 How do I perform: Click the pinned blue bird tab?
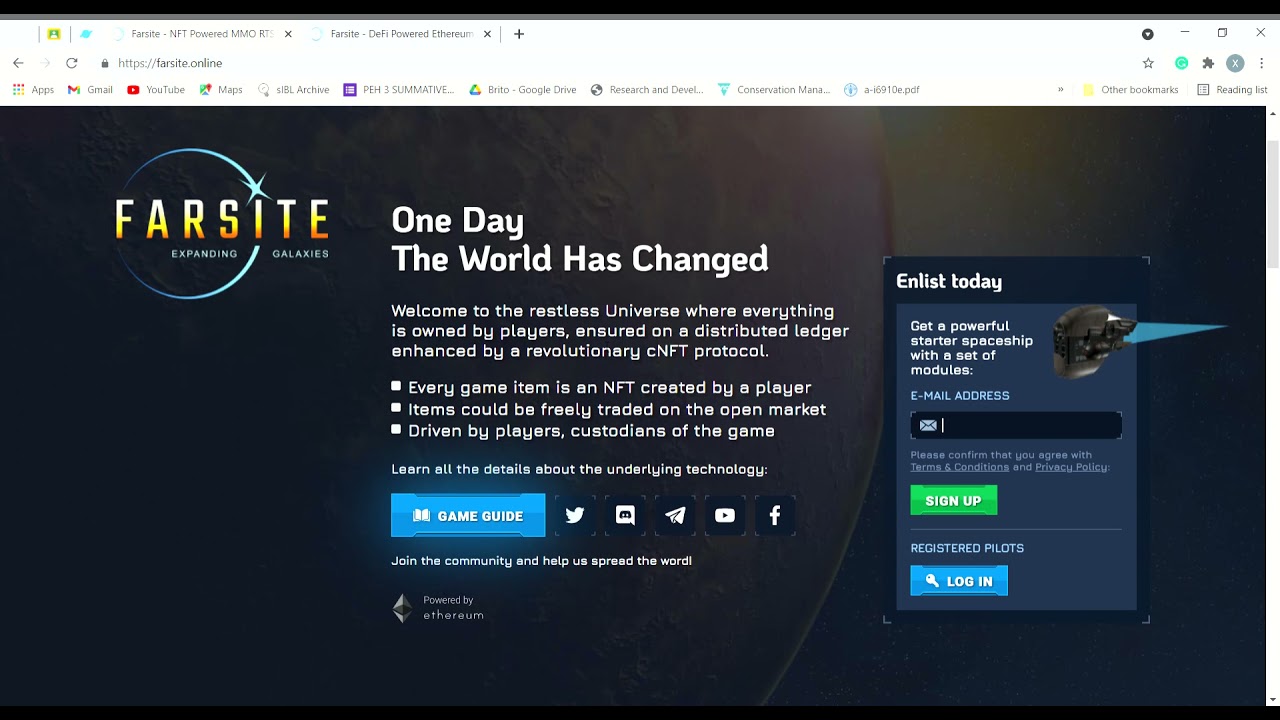coord(86,34)
